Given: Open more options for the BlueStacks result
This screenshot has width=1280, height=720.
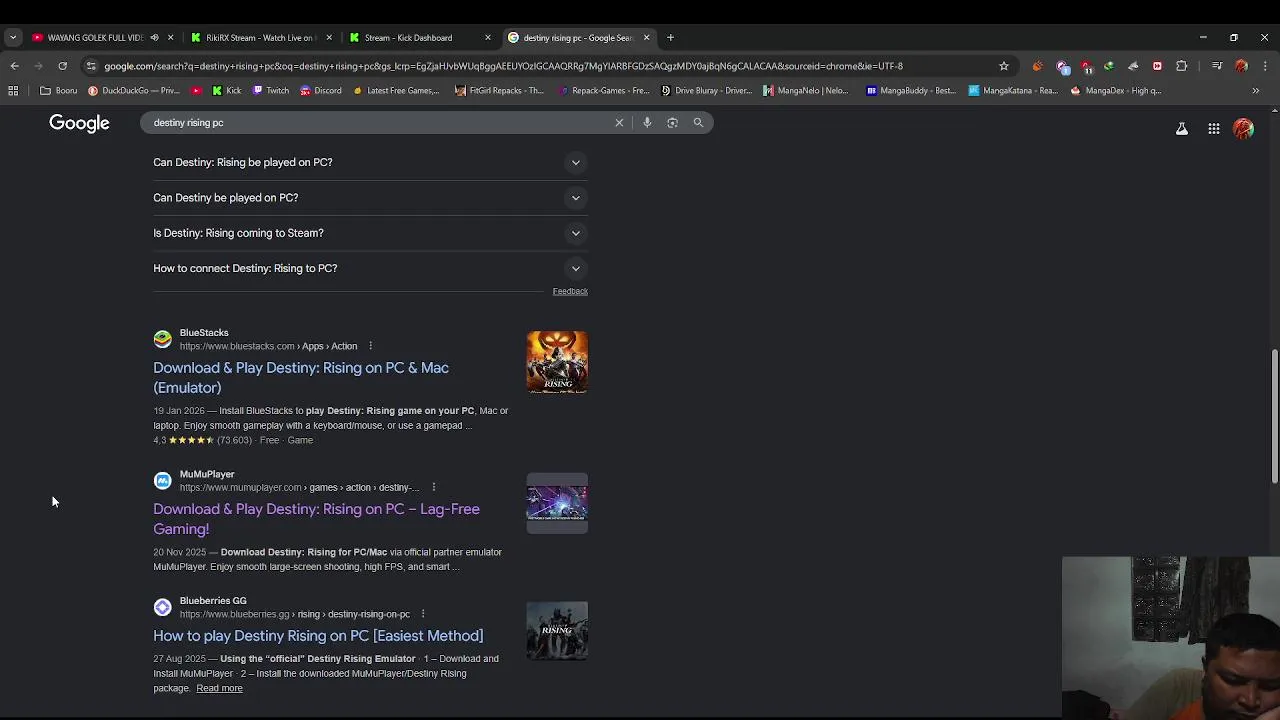Looking at the screenshot, I should 370,346.
